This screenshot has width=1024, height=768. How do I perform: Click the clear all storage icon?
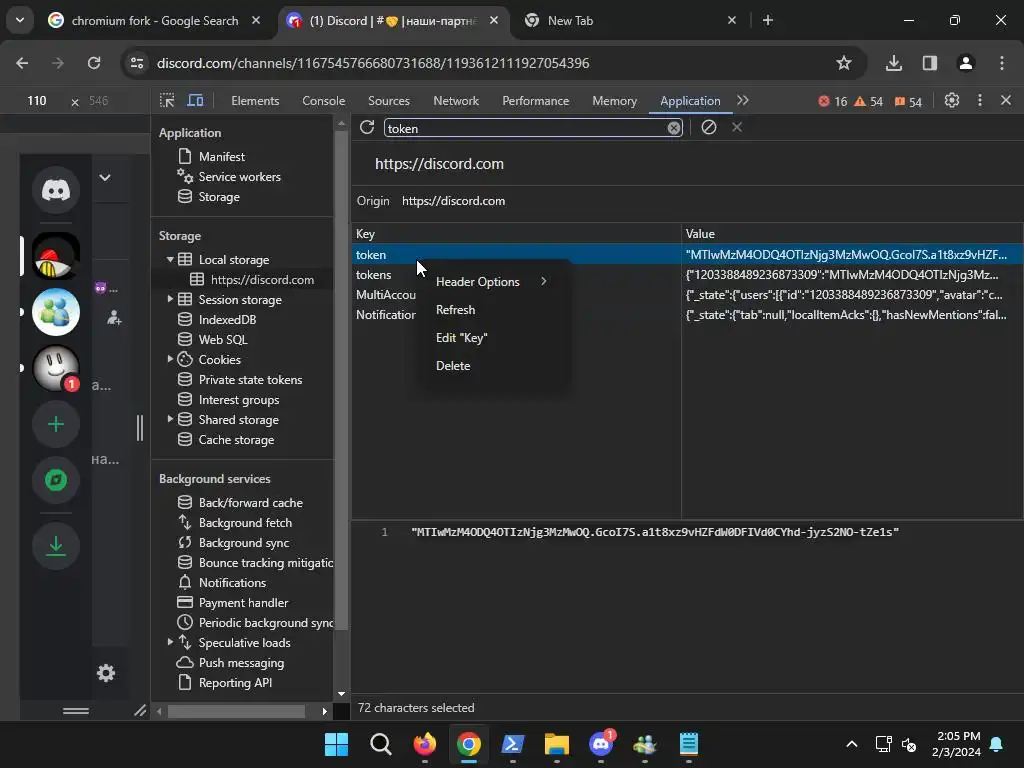tap(709, 127)
